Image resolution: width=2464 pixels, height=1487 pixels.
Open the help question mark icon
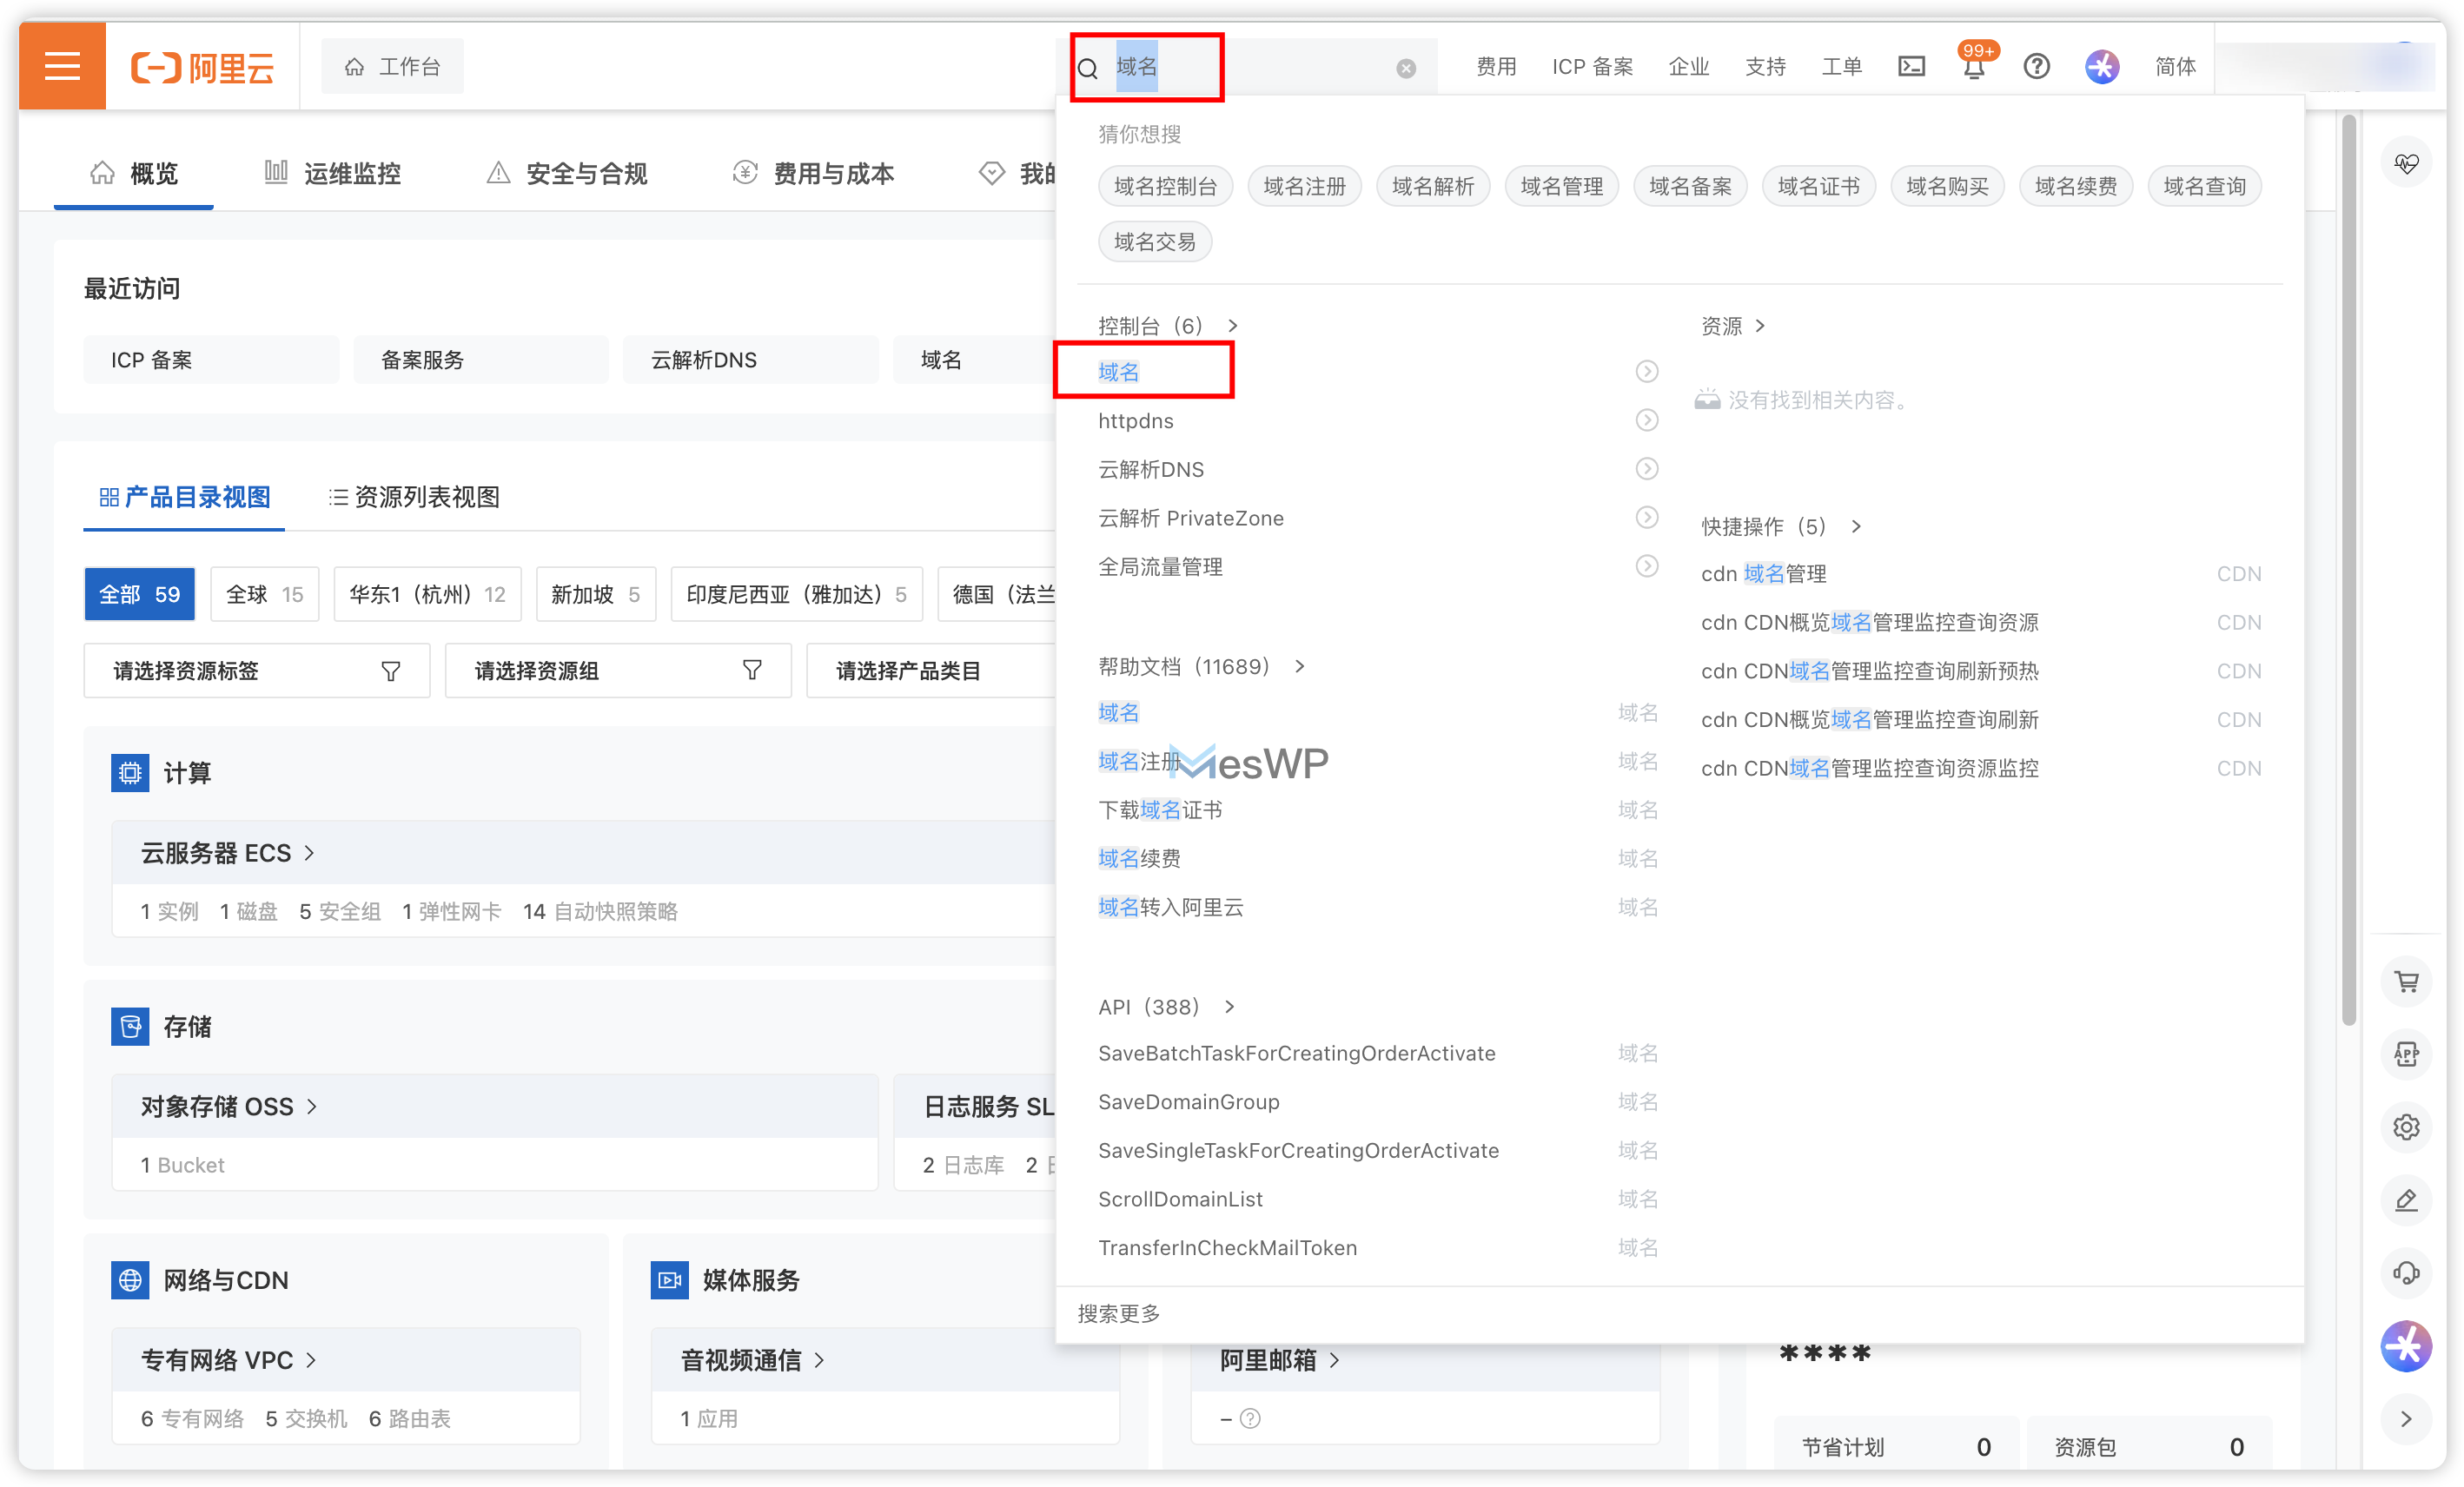tap(2036, 66)
